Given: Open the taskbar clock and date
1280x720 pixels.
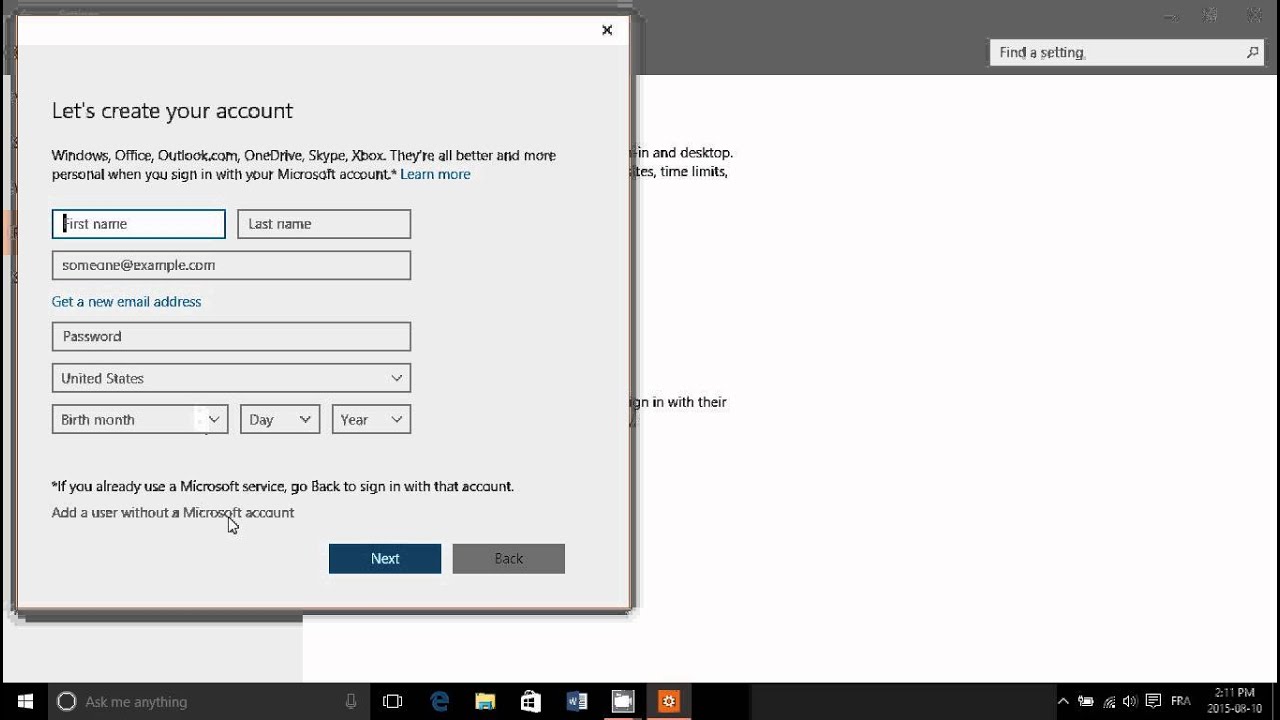Looking at the screenshot, I should point(1234,701).
